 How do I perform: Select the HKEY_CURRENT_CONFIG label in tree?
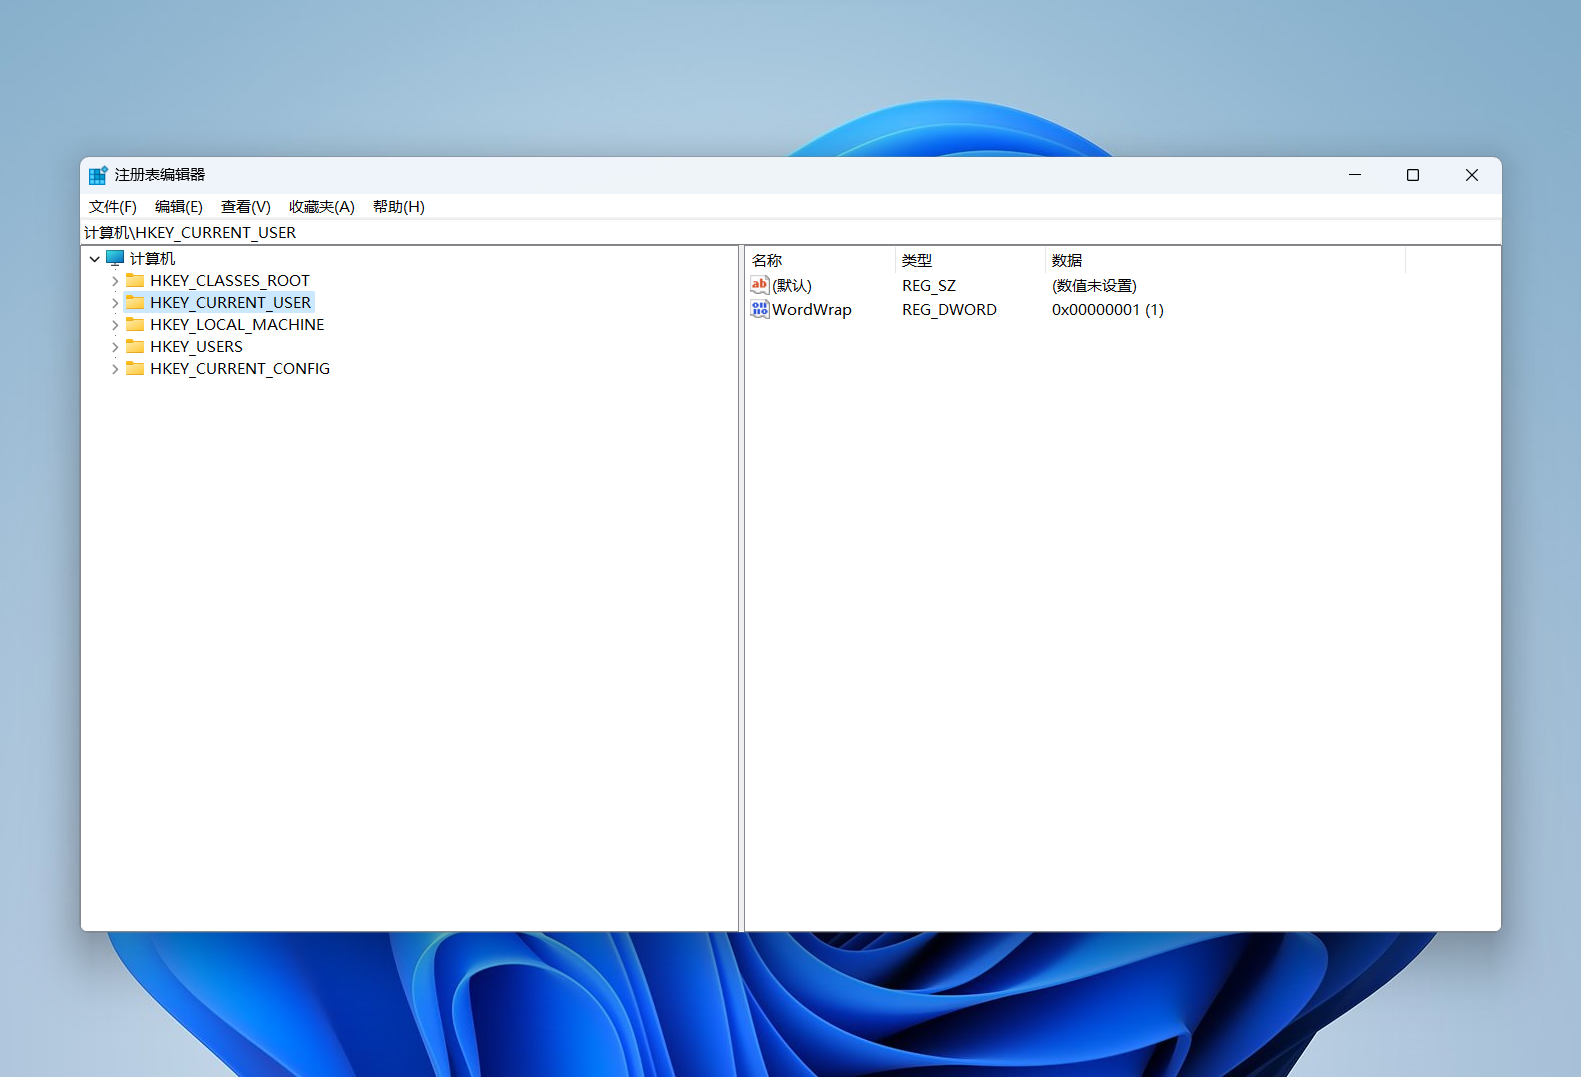pyautogui.click(x=240, y=368)
